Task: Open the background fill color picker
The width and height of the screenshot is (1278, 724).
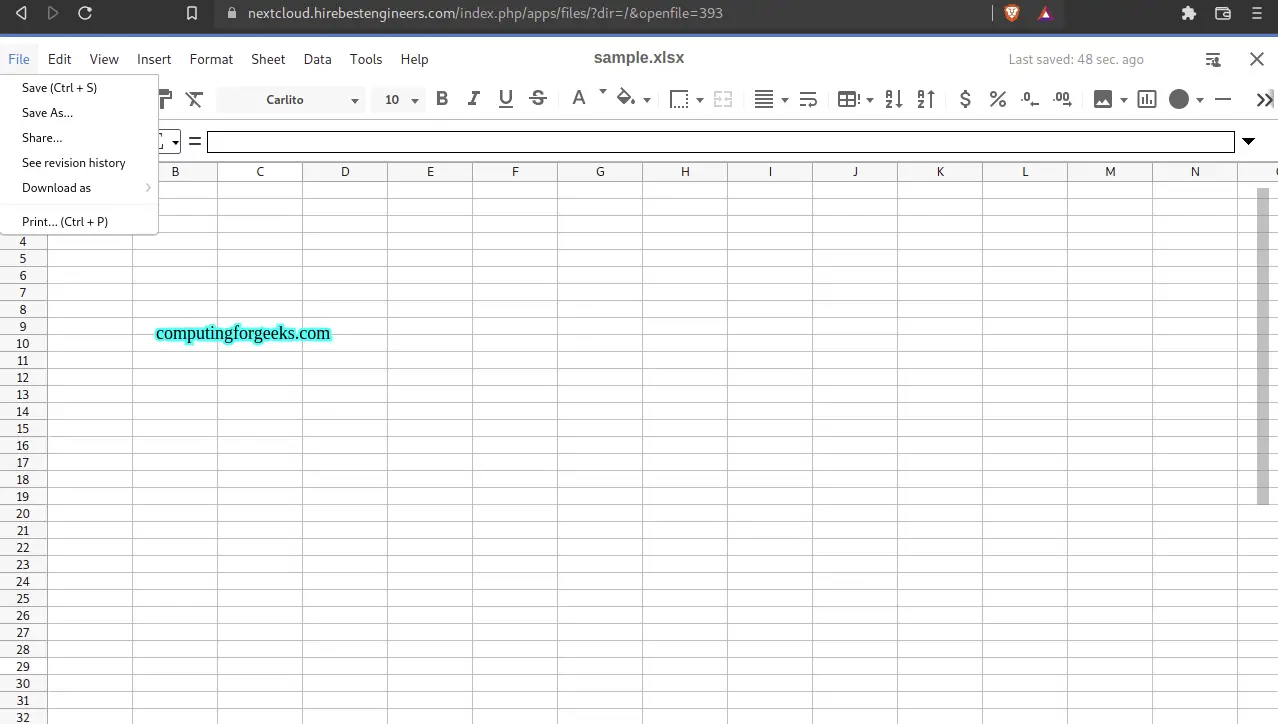Action: click(626, 99)
